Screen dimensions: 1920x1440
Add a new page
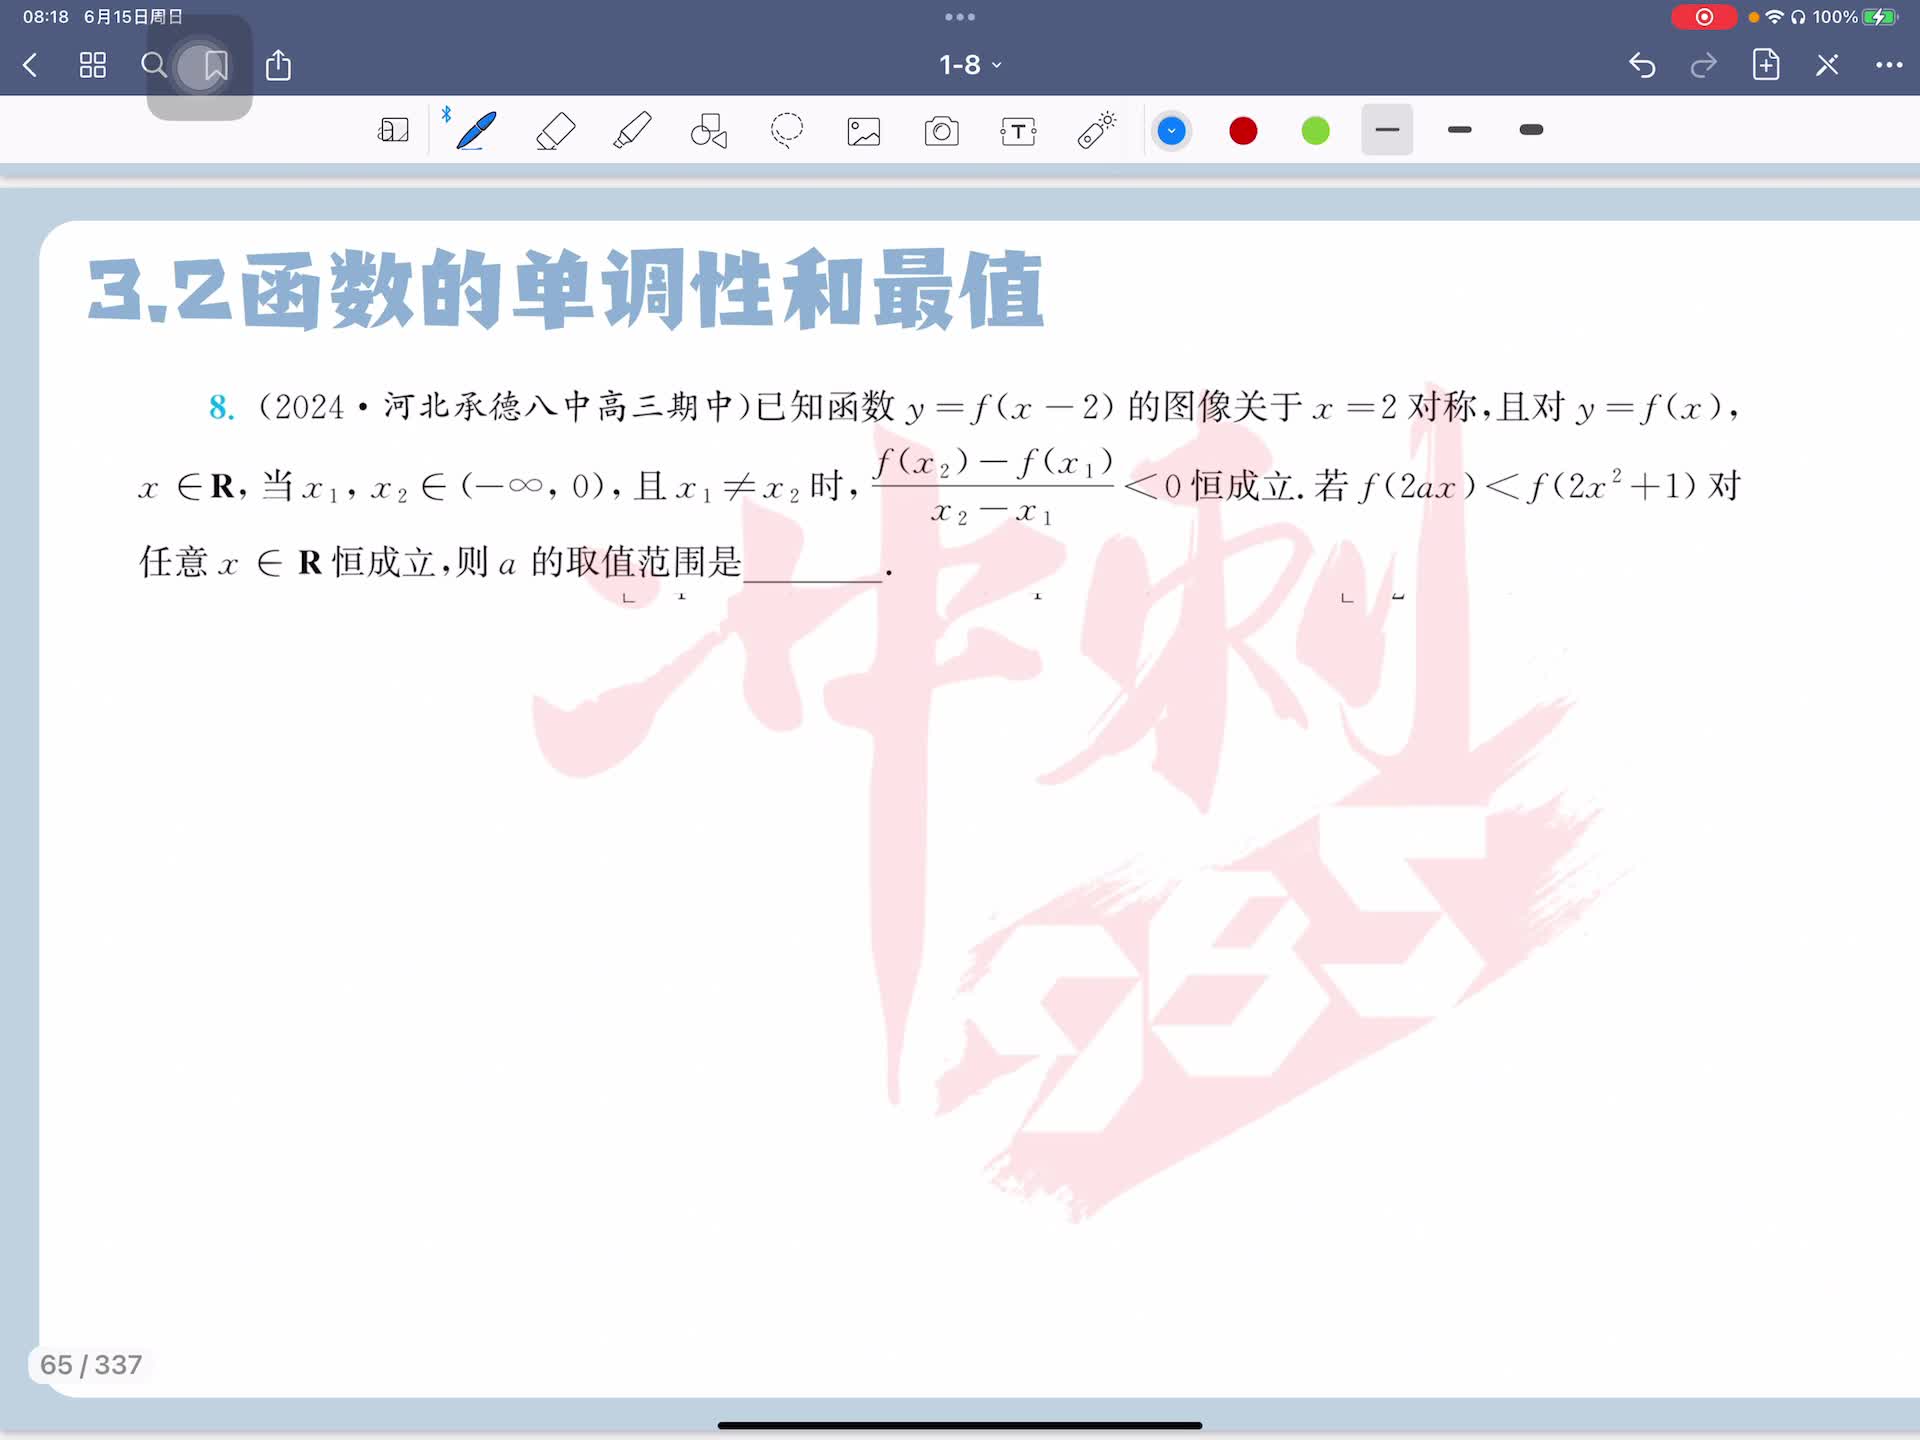pyautogui.click(x=1766, y=65)
